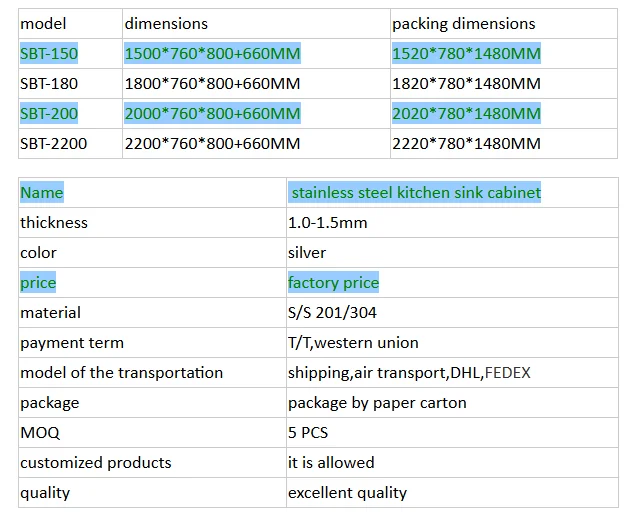Click the shipping, air transport, DHL, FEDEX text

(x=409, y=373)
